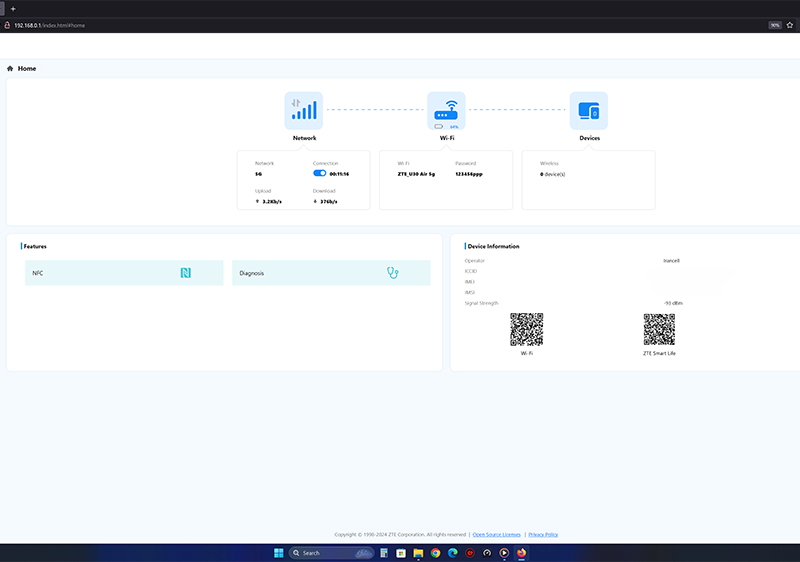800x562 pixels.
Task: Click the taskbar Search box
Action: [x=332, y=553]
